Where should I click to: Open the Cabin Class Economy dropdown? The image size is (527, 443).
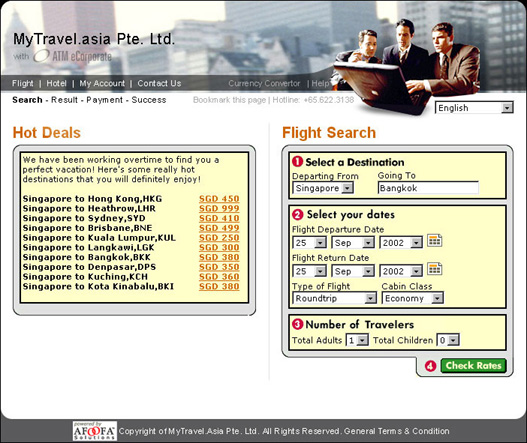tap(413, 298)
